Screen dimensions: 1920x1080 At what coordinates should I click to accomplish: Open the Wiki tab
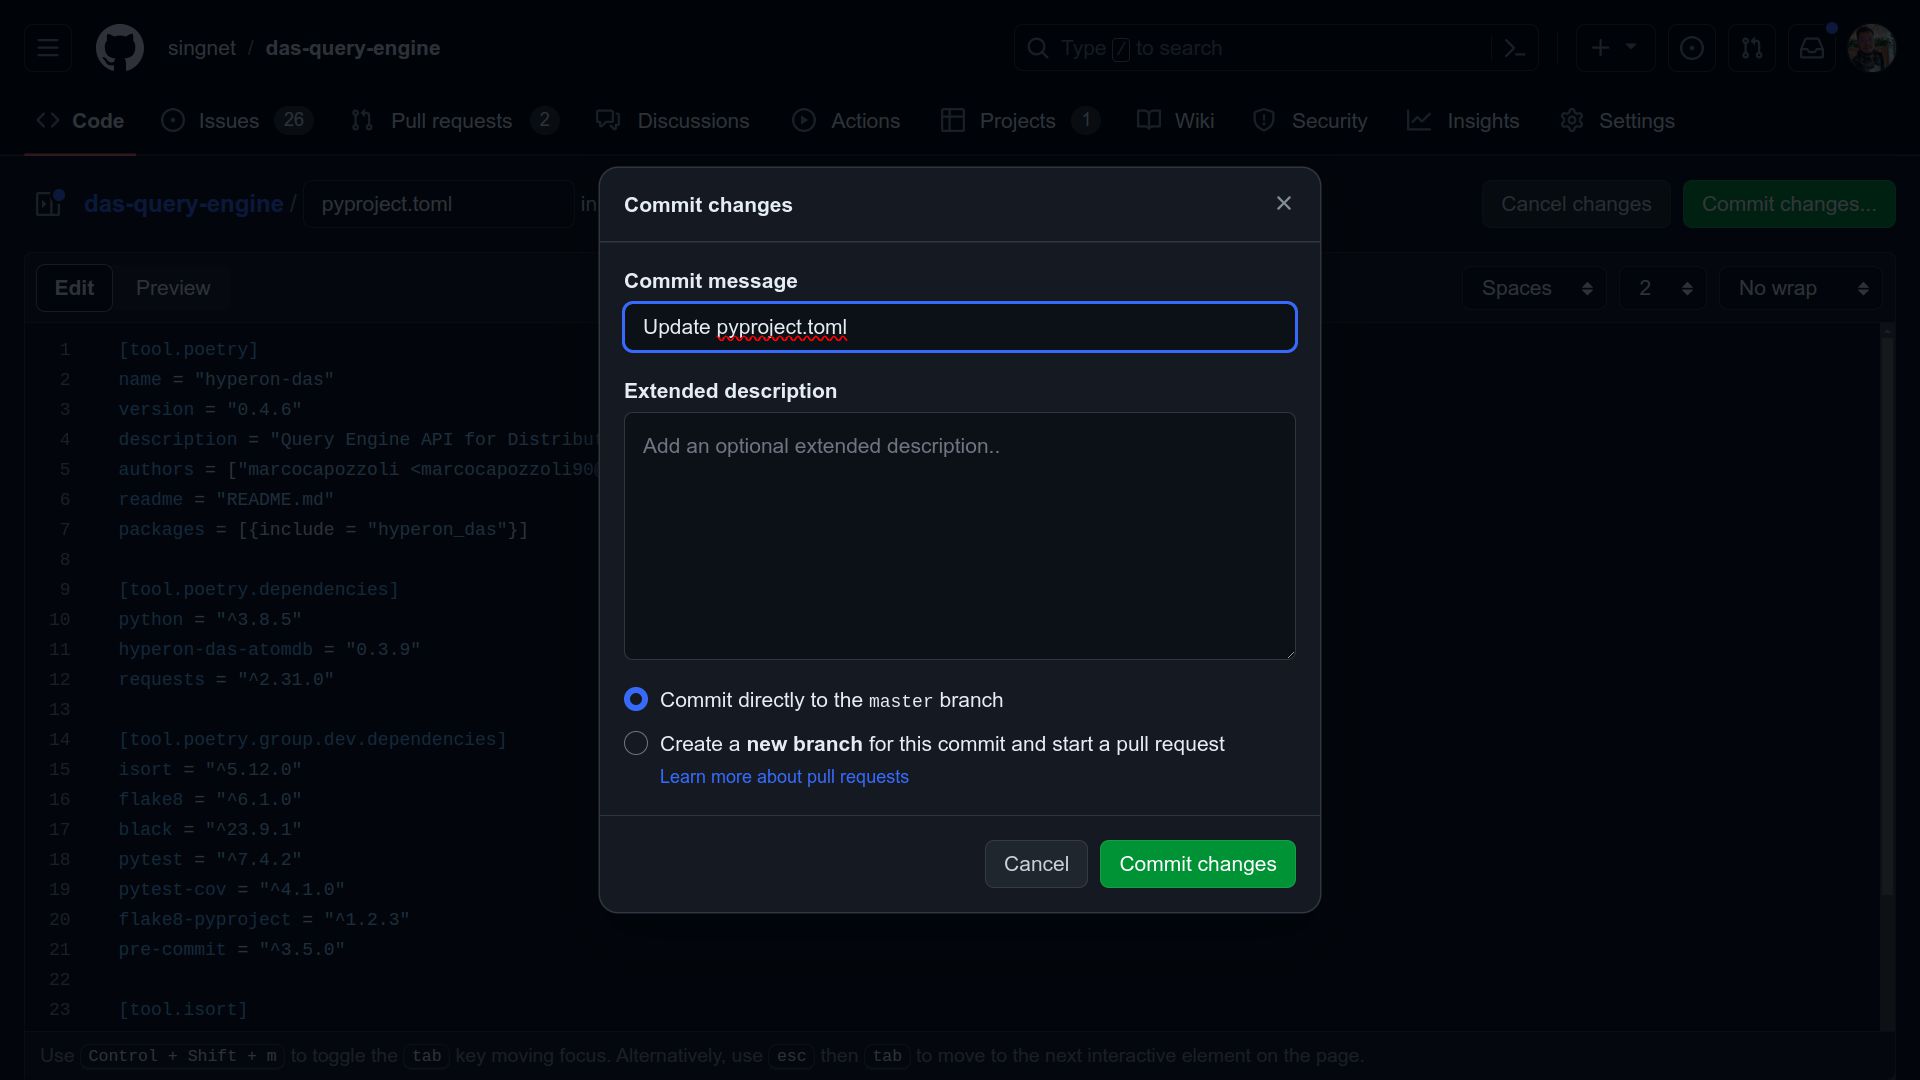click(x=1176, y=121)
